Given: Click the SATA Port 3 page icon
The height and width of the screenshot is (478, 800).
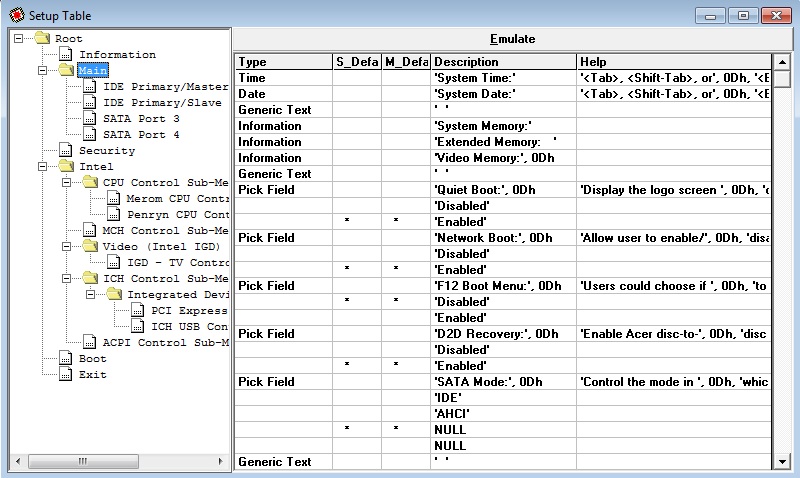Looking at the screenshot, I should pyautogui.click(x=90, y=118).
